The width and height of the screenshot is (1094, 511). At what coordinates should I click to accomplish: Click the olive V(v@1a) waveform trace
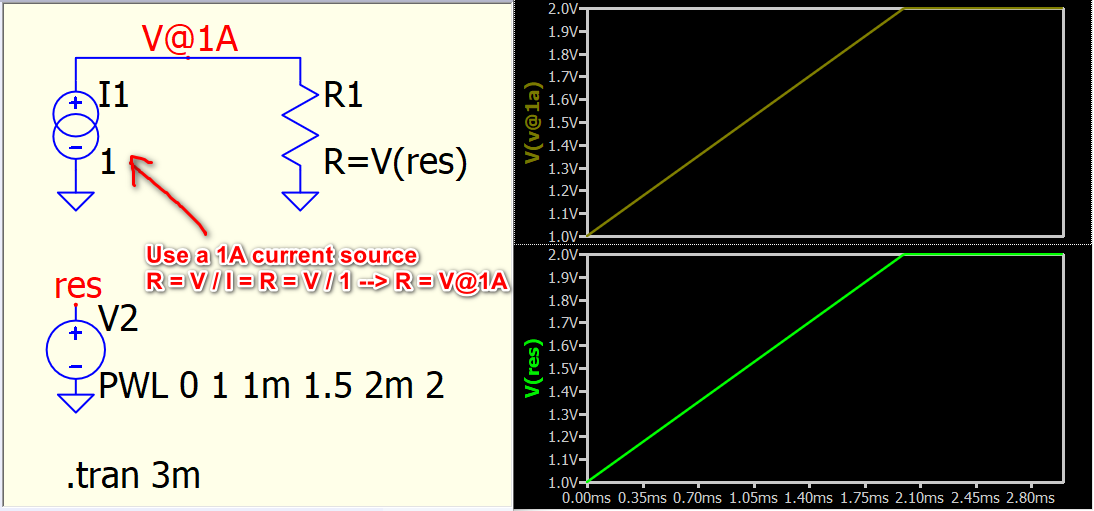pos(747,122)
